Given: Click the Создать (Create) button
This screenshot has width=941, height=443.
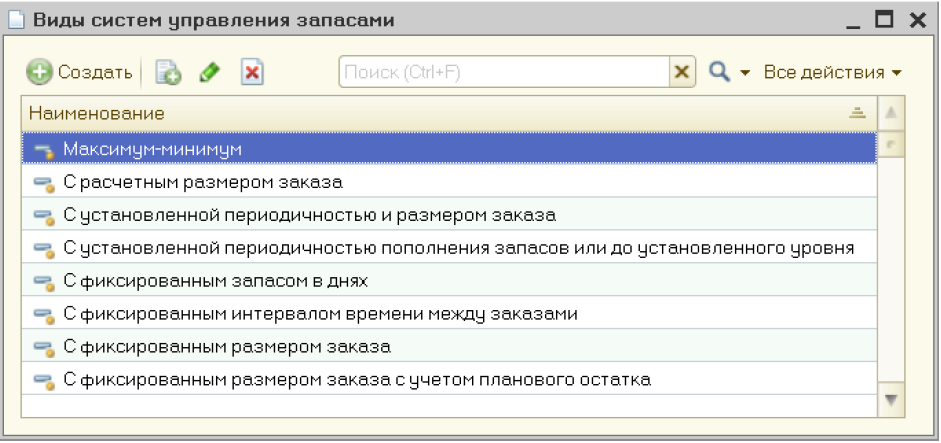Looking at the screenshot, I should [x=80, y=73].
